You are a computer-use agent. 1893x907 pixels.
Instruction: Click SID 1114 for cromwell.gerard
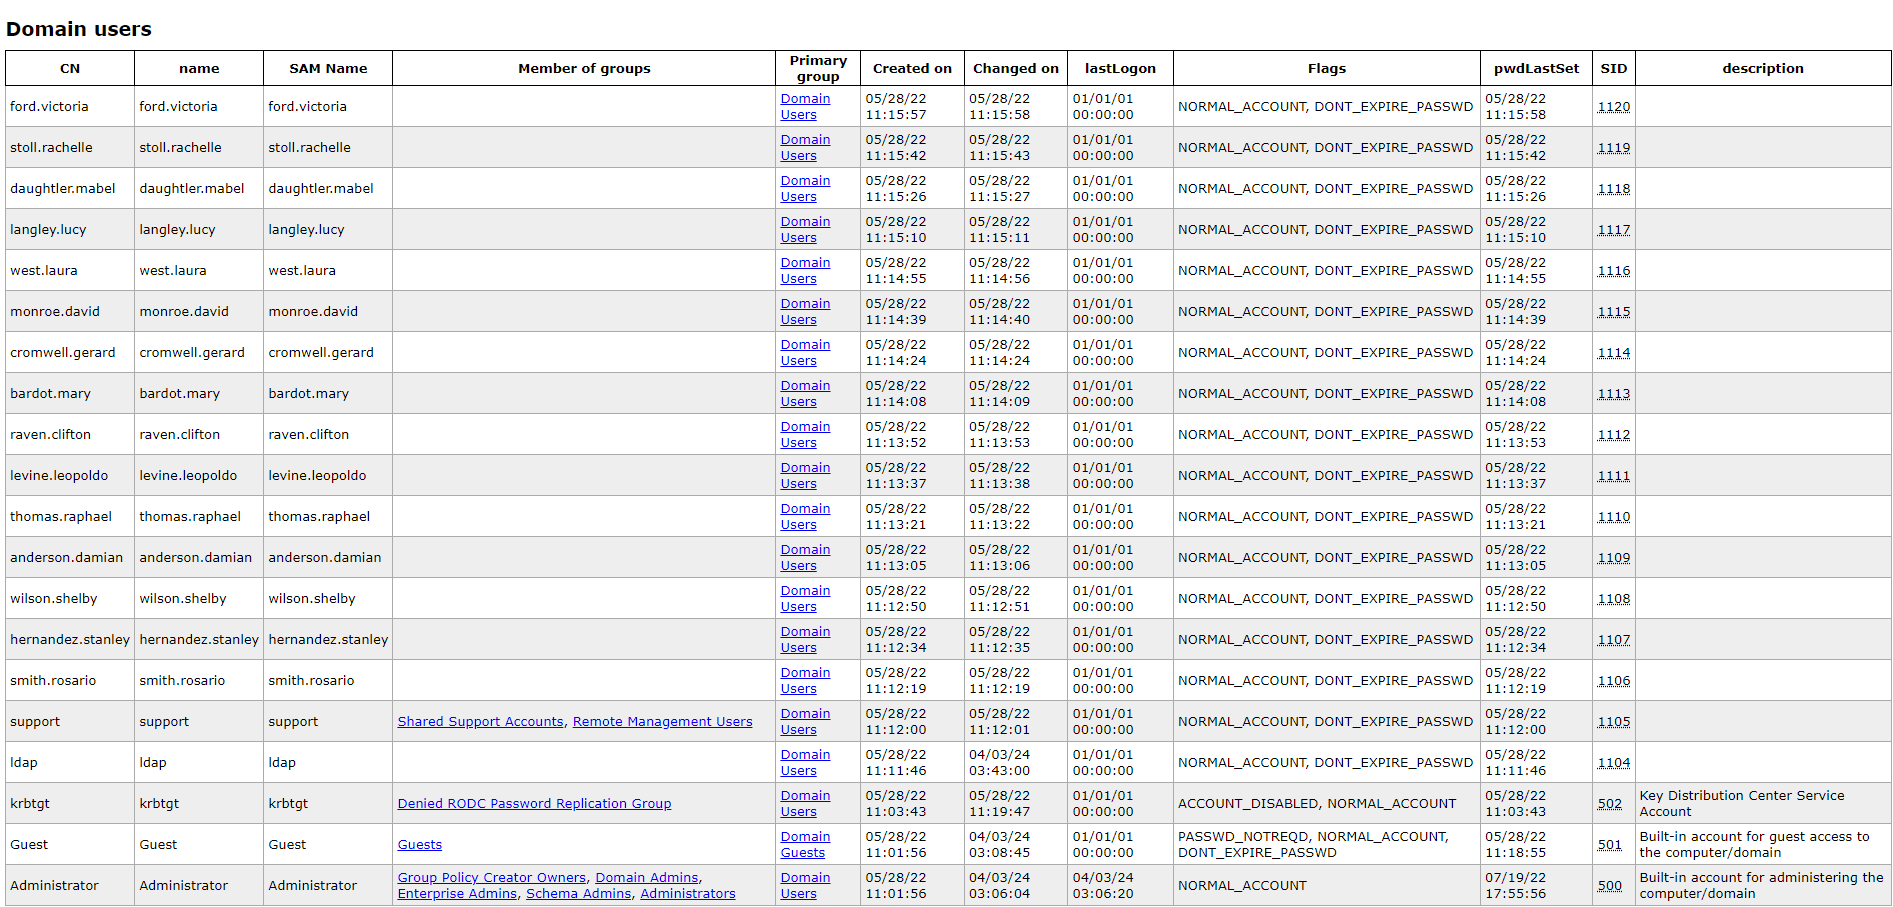click(x=1613, y=353)
